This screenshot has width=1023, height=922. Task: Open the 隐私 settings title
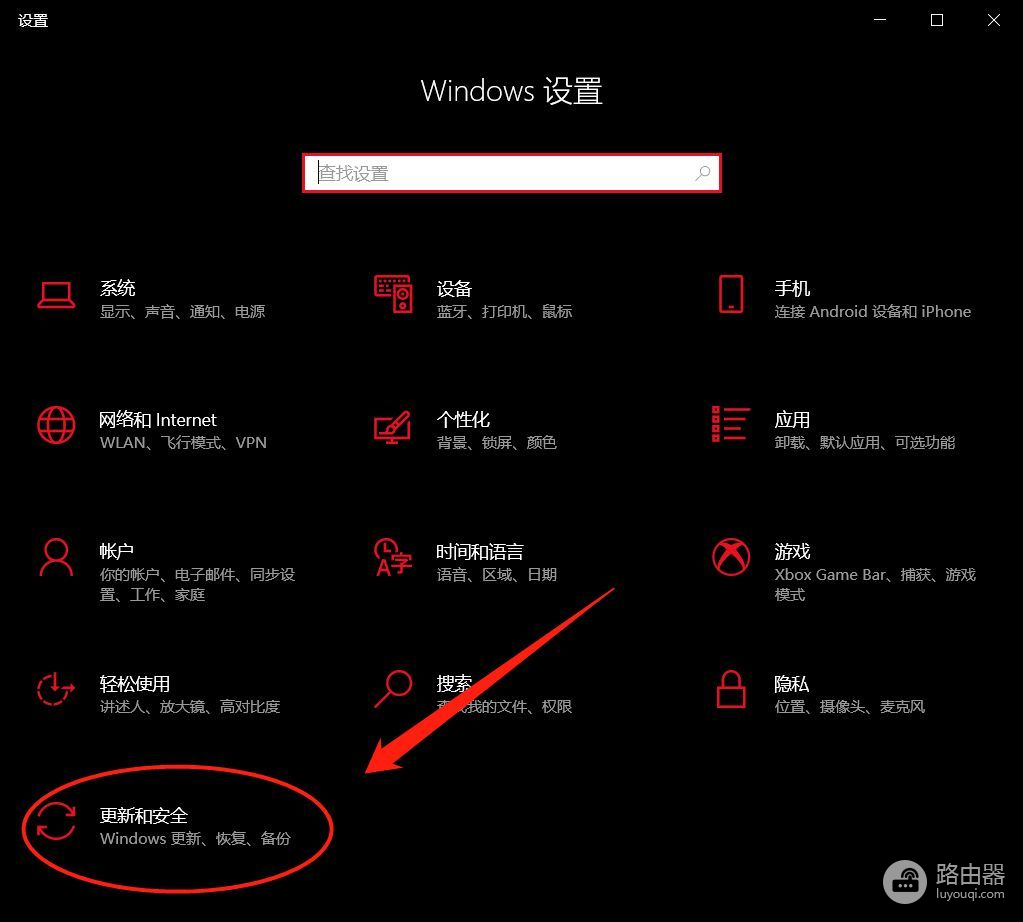791,684
